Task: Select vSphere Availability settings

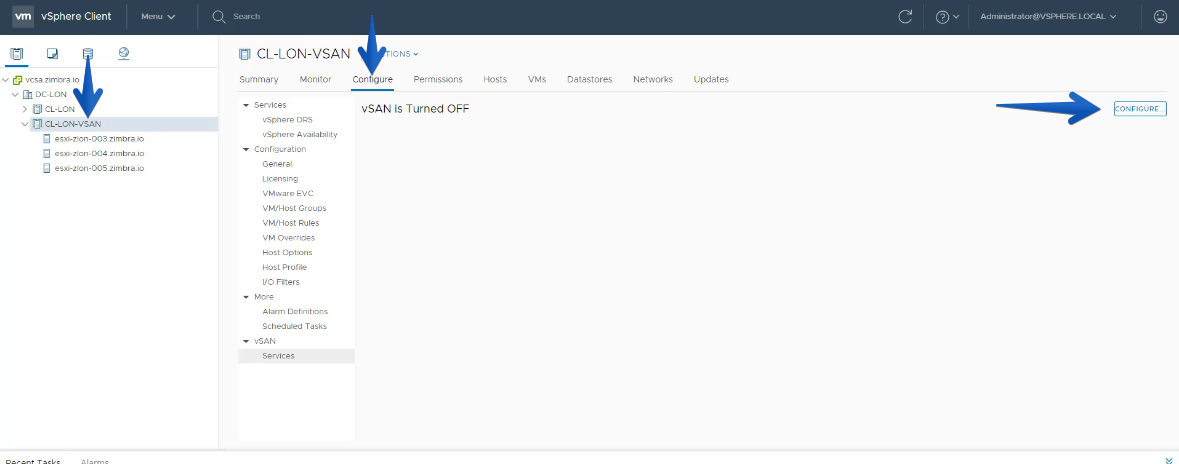Action: click(300, 135)
